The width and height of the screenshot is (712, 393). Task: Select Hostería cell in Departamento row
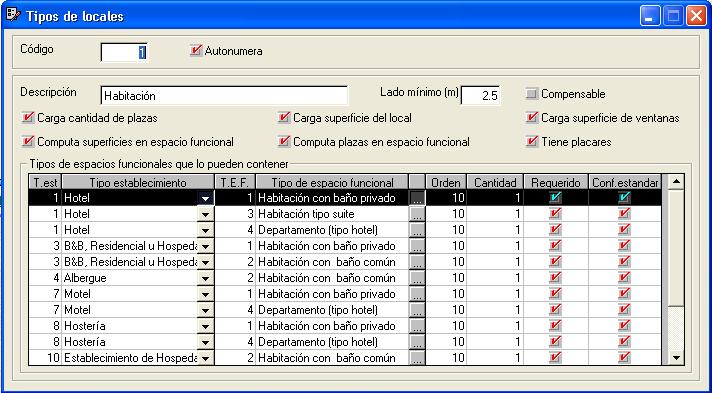130,342
